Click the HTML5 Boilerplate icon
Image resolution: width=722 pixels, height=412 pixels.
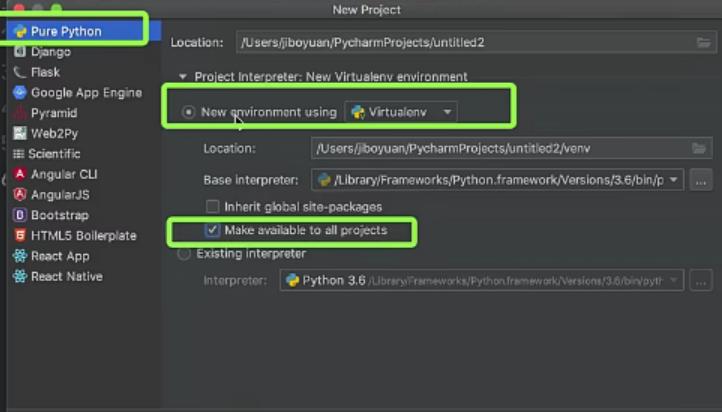20,235
